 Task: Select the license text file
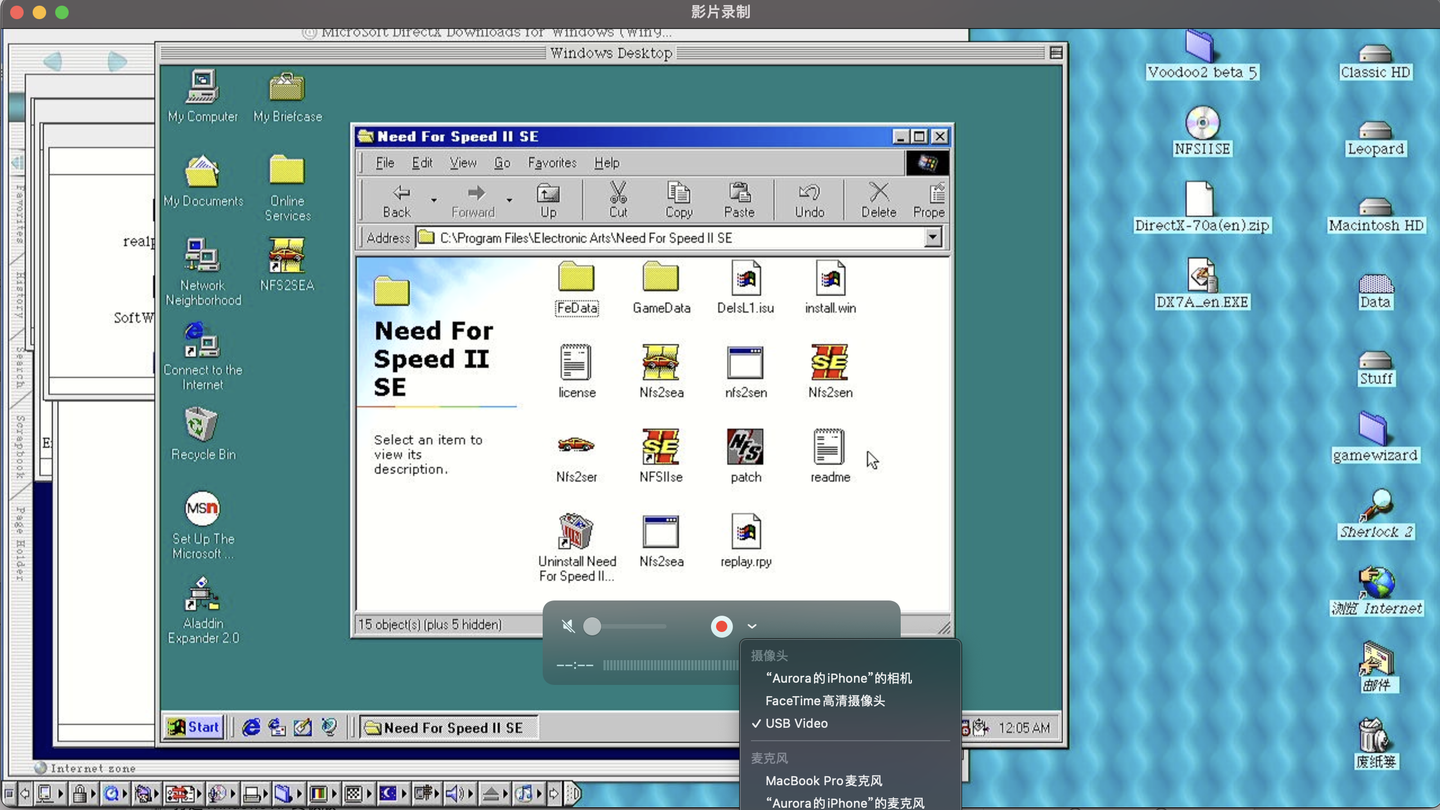[576, 371]
